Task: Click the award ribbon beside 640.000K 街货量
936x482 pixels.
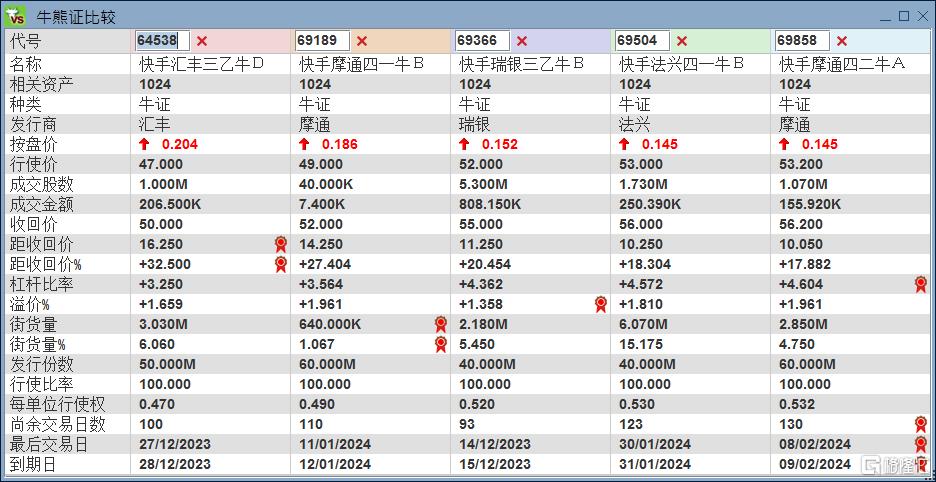Action: pyautogui.click(x=441, y=324)
